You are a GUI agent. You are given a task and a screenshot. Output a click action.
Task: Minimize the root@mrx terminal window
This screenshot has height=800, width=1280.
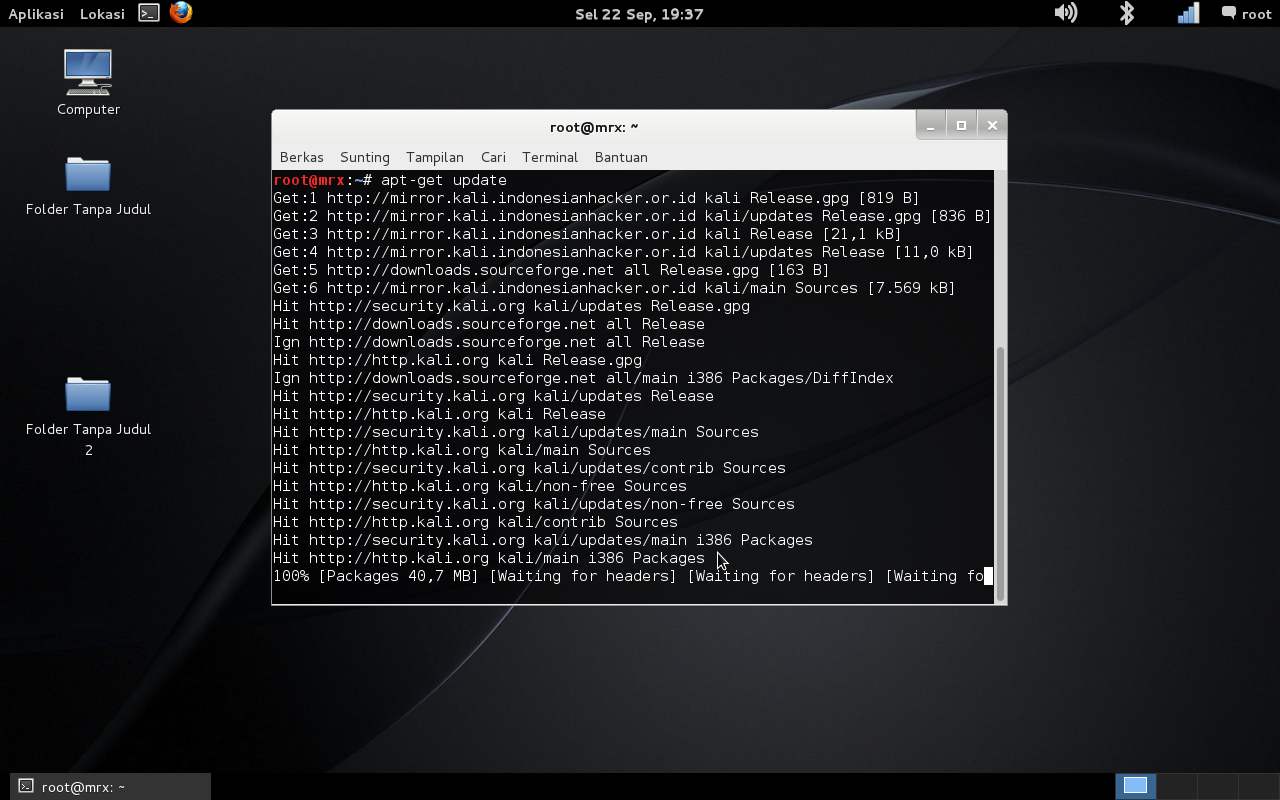point(931,125)
